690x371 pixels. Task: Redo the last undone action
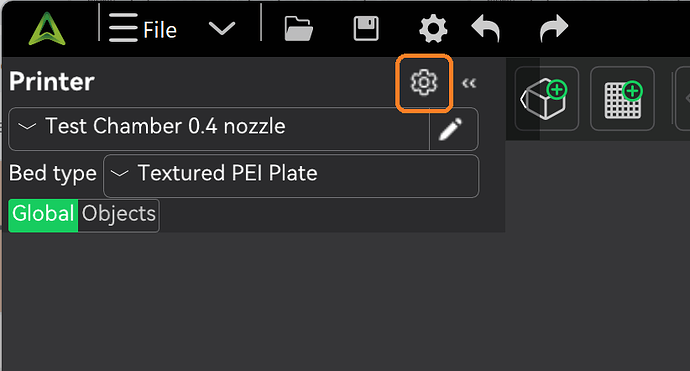[554, 28]
